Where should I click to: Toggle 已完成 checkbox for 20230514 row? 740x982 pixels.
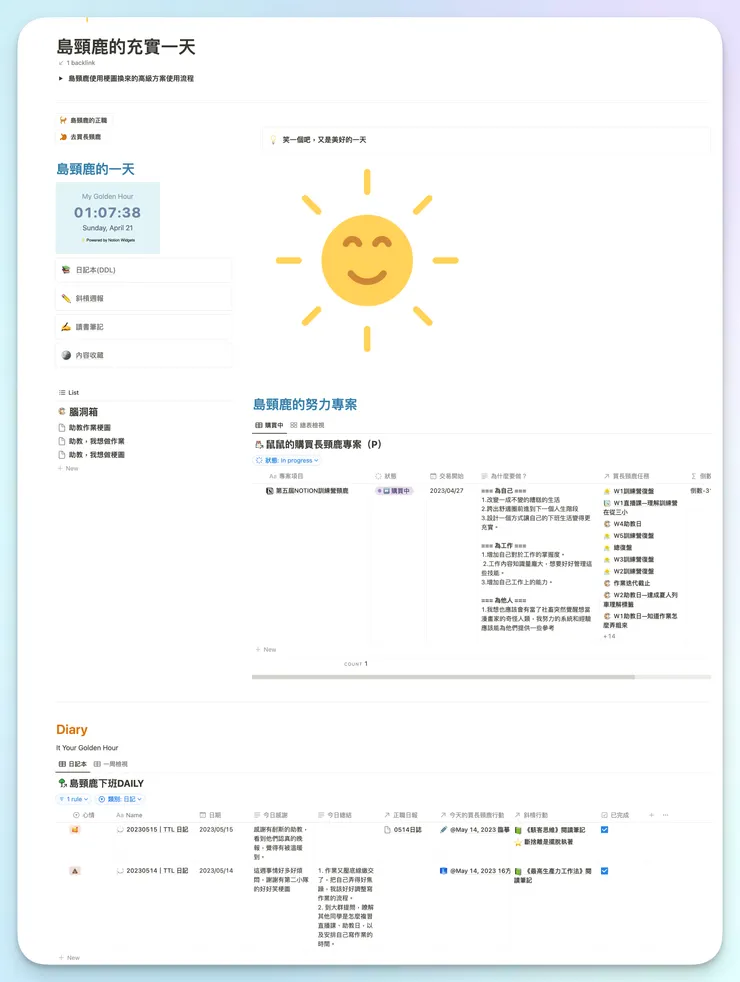pos(605,871)
